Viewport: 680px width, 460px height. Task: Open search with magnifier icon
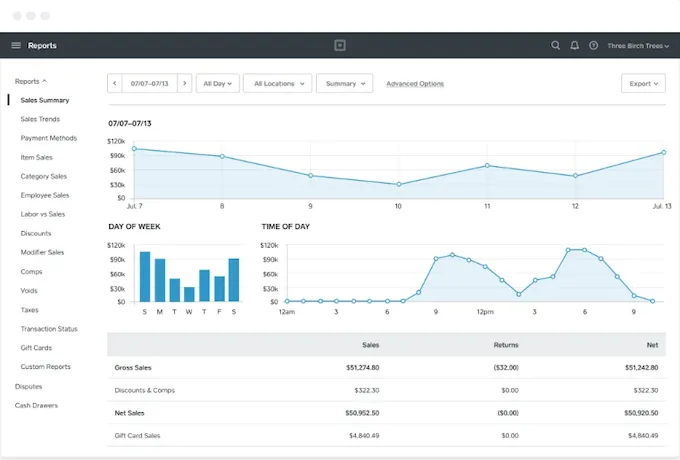tap(556, 45)
